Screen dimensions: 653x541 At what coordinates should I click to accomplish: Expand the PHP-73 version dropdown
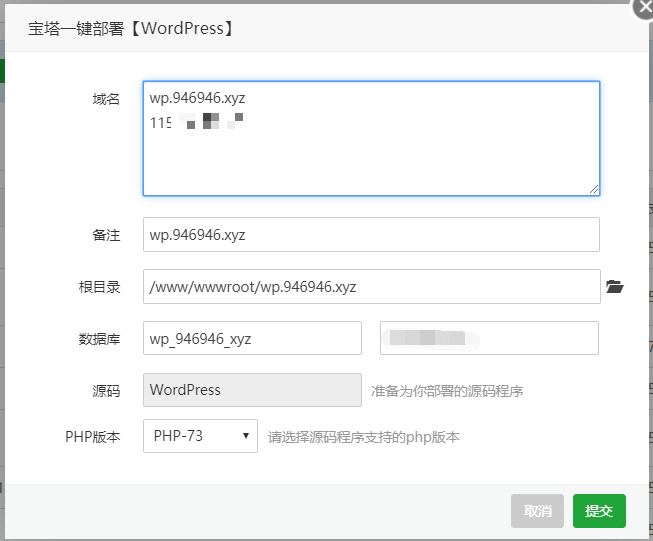pos(200,436)
